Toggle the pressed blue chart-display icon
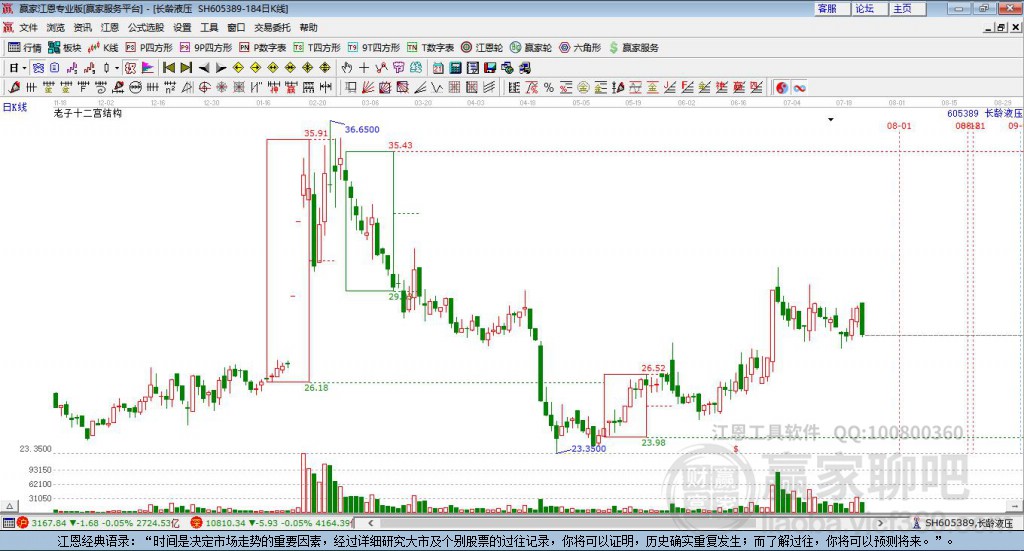This screenshot has height=551, width=1024. [x=39, y=68]
